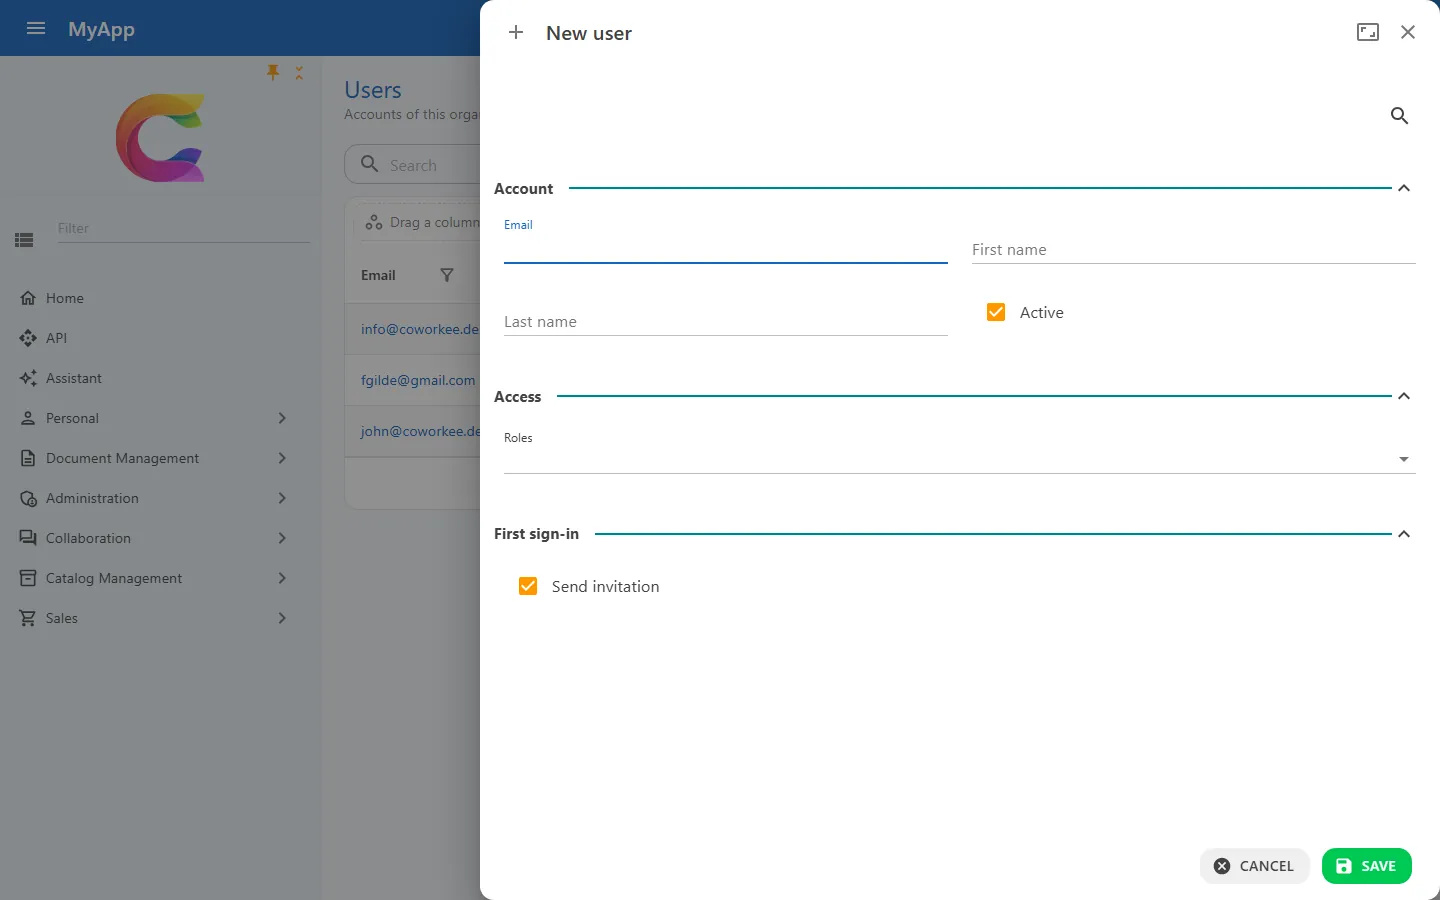This screenshot has height=900, width=1440.
Task: Open user info@coworkee.de link
Action: tap(420, 329)
